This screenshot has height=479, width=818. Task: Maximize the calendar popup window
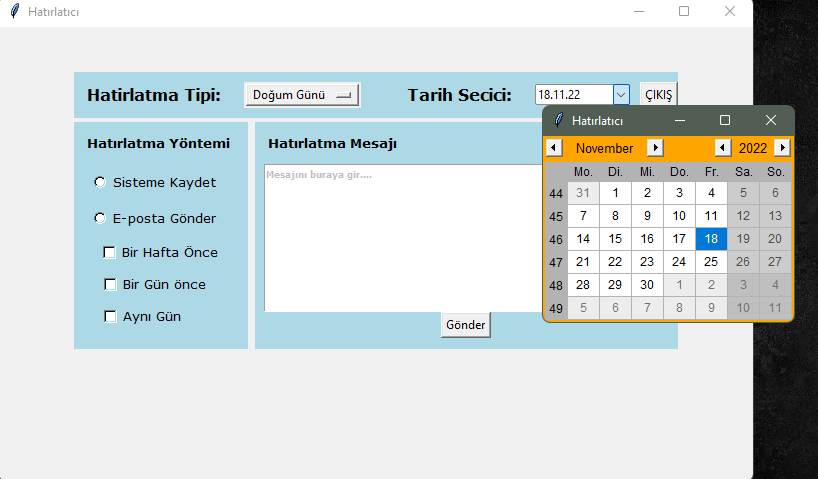(x=725, y=121)
